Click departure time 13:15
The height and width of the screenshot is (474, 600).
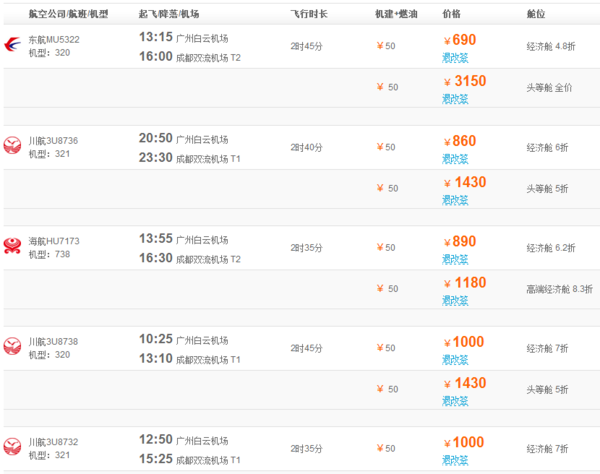pos(156,37)
